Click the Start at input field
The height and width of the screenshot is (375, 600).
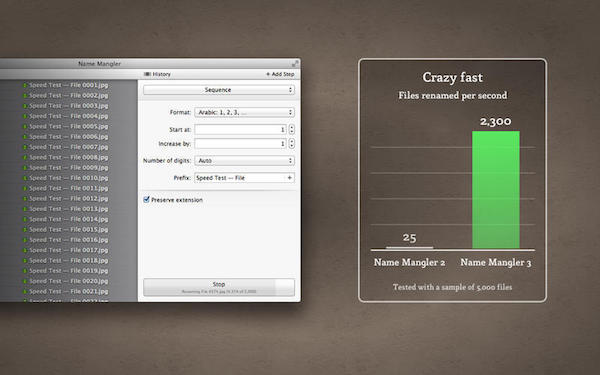click(240, 129)
